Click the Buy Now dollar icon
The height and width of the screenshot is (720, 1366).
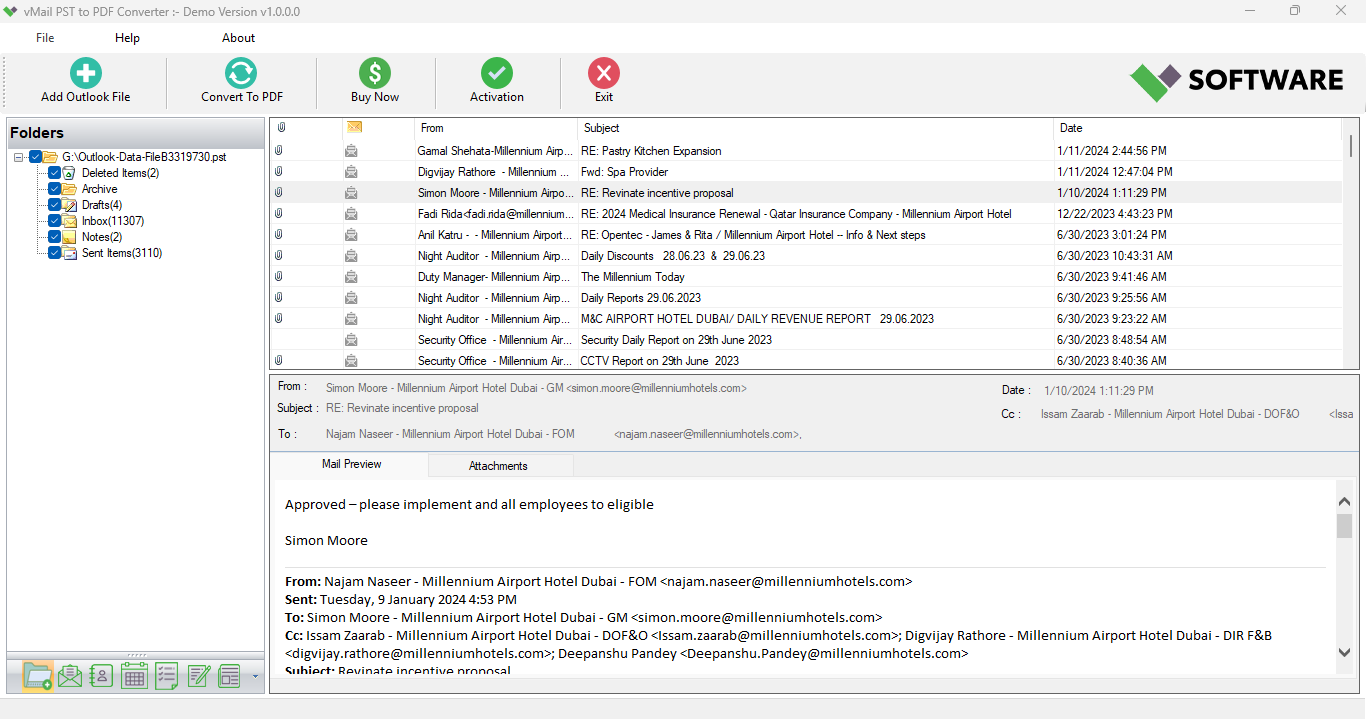pos(374,73)
